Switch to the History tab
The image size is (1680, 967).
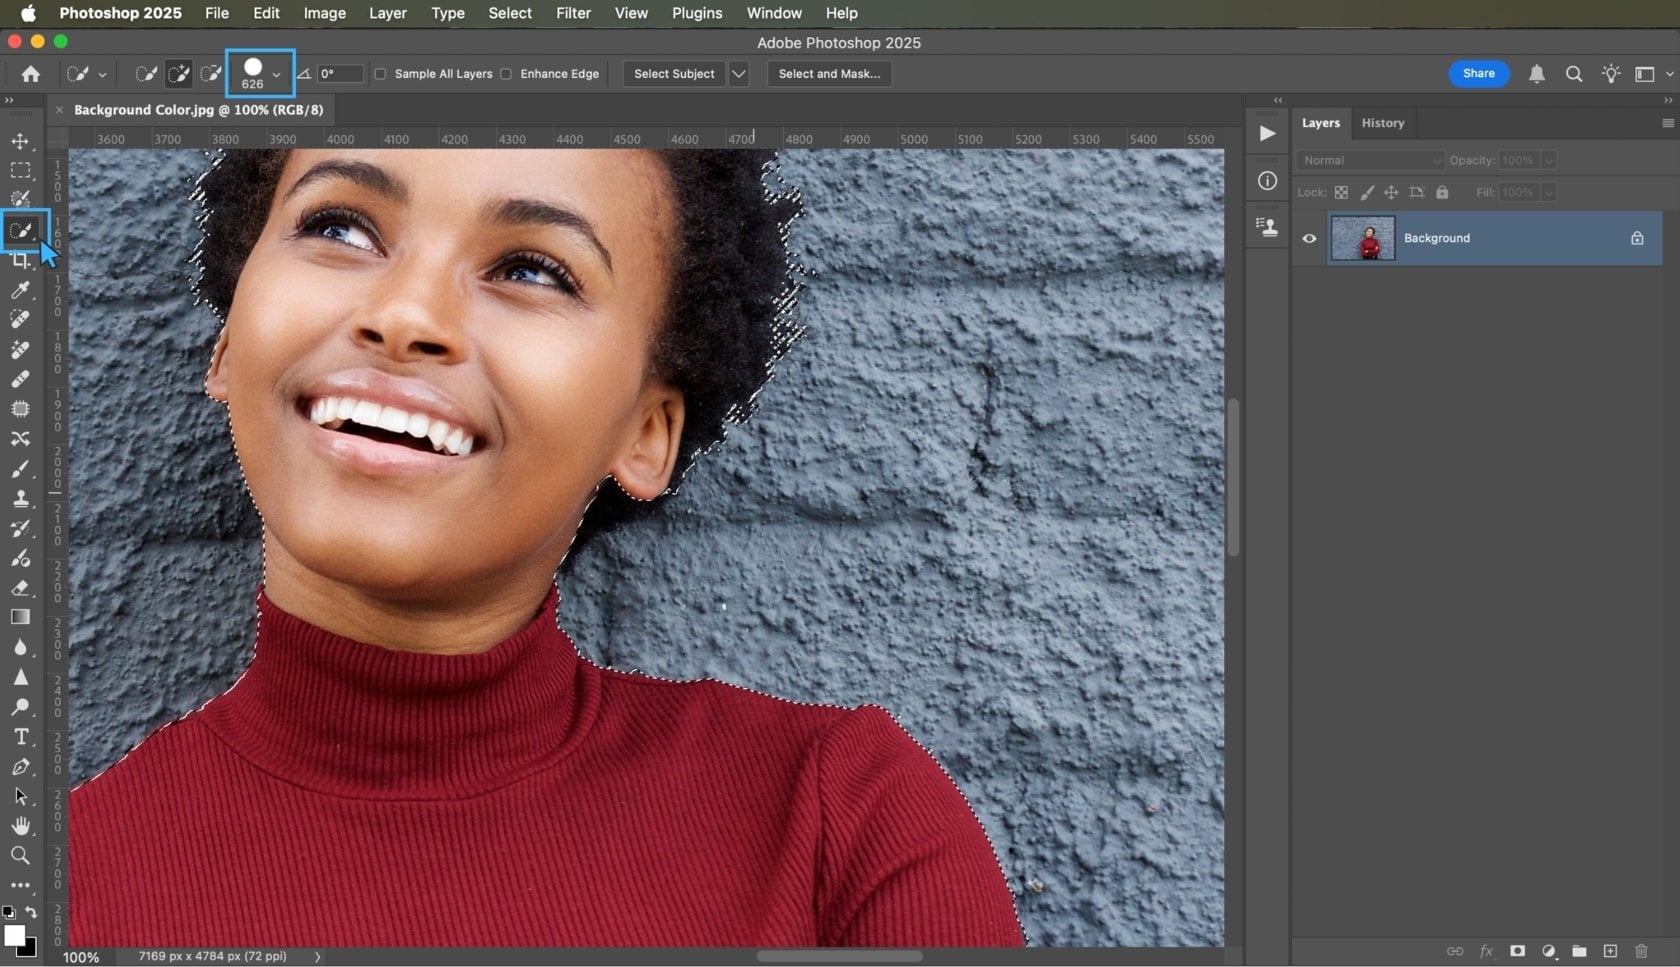point(1383,122)
